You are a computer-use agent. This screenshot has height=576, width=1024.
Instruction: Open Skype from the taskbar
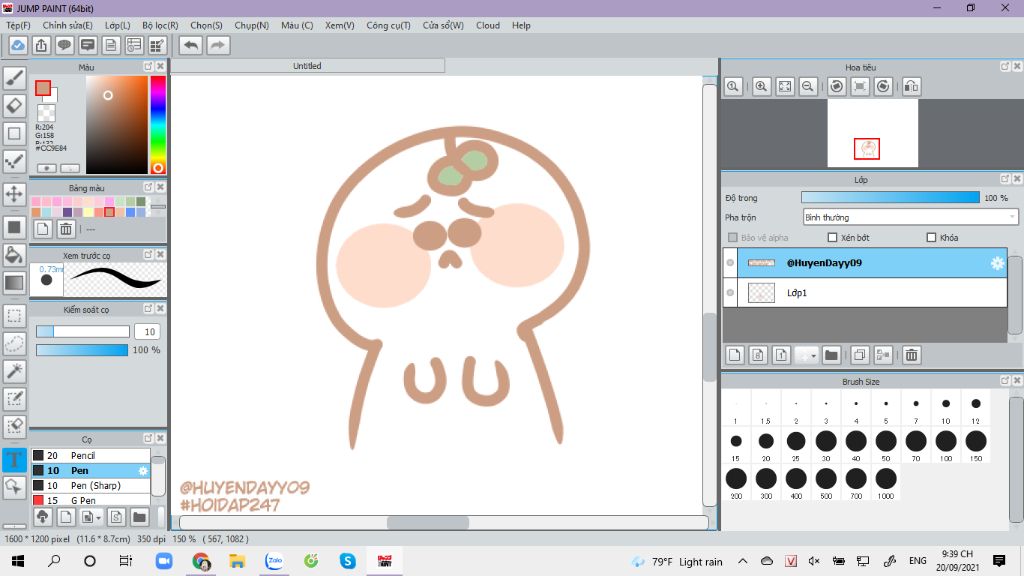coord(347,560)
